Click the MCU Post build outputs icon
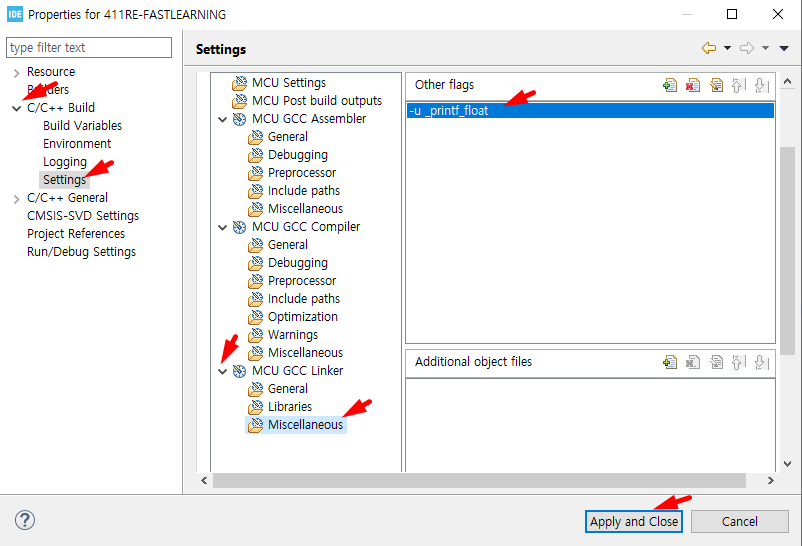Viewport: 802px width, 546px height. tap(240, 101)
